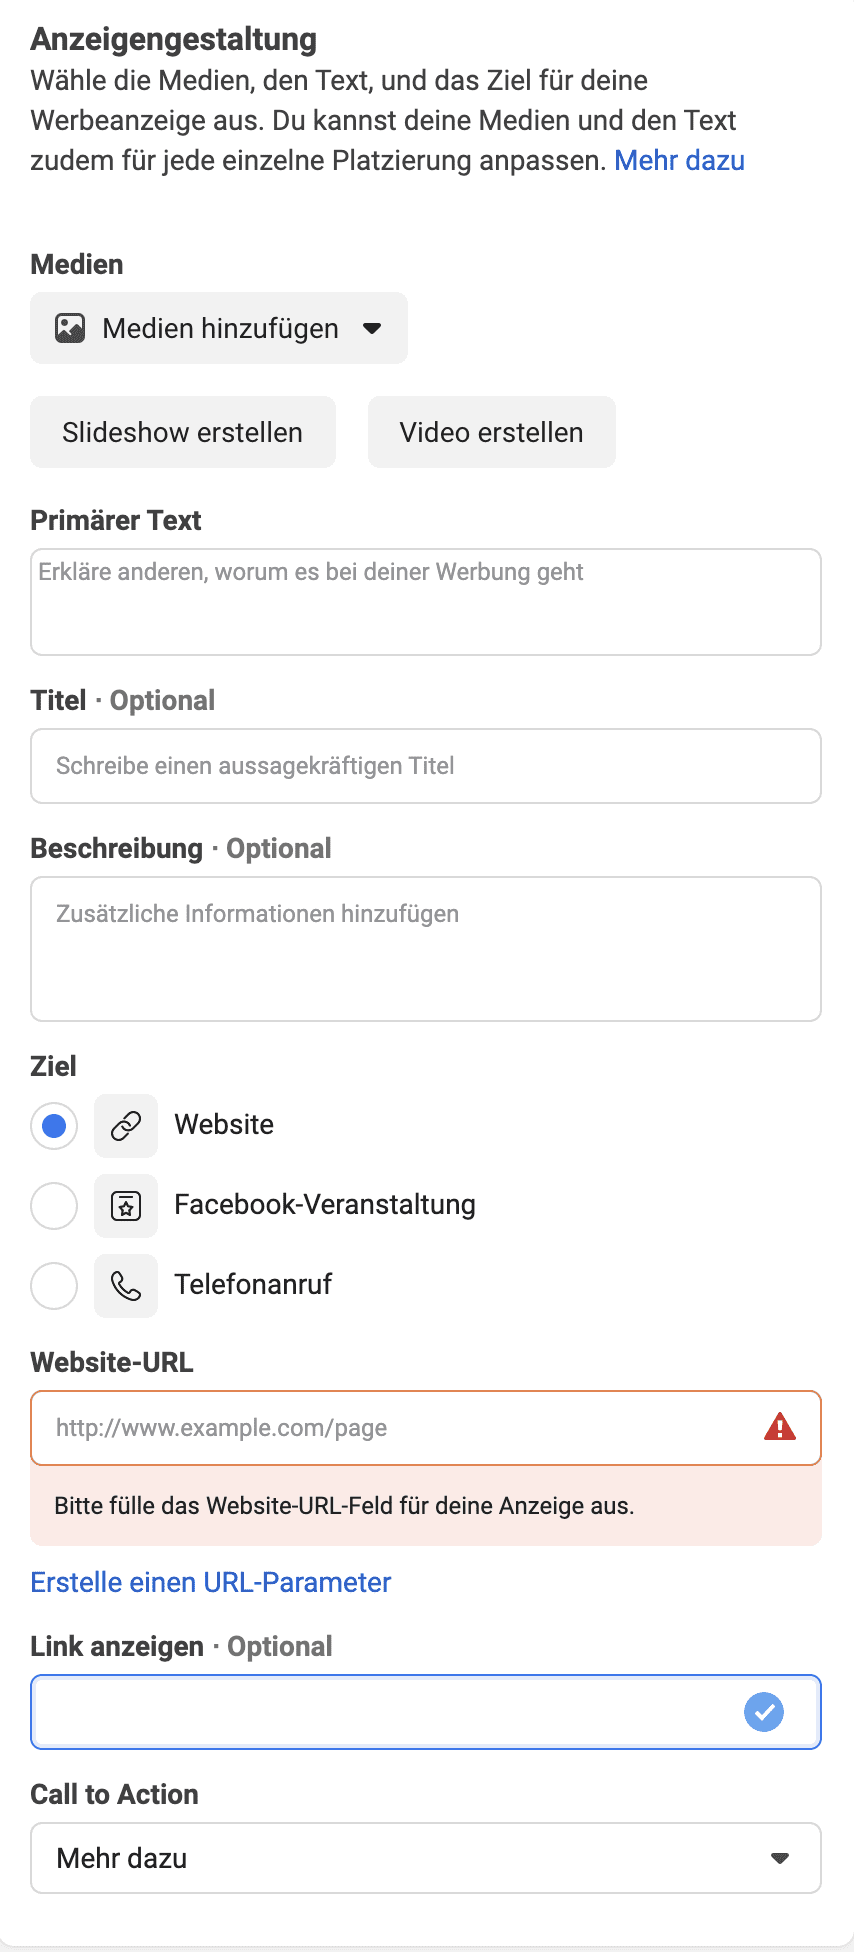This screenshot has width=854, height=1952.
Task: Open Erstelle einen URL-Parameter link
Action: coord(211,1582)
